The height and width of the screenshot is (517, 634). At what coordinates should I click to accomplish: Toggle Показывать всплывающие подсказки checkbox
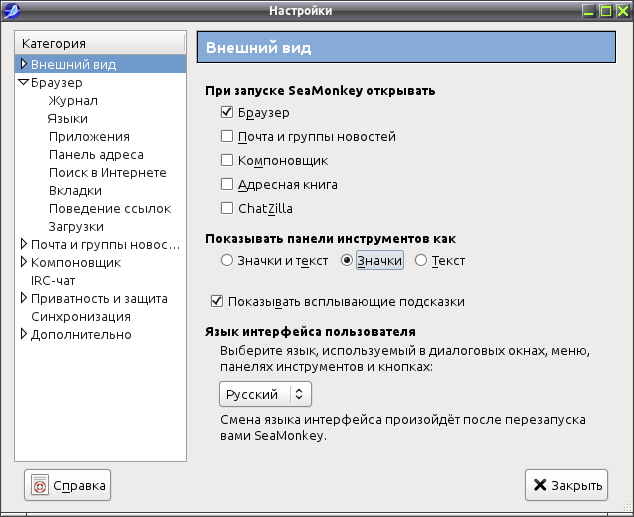217,301
